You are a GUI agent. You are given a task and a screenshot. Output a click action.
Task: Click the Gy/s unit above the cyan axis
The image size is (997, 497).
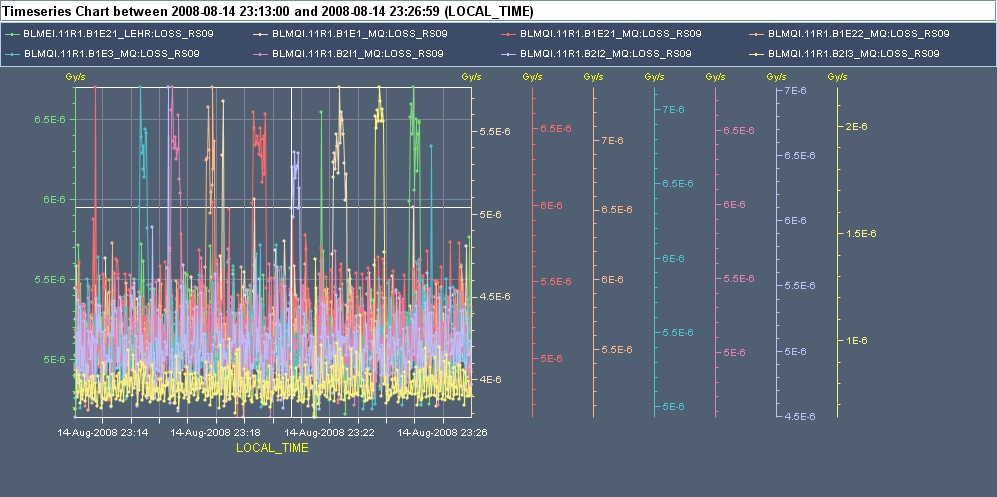point(654,77)
